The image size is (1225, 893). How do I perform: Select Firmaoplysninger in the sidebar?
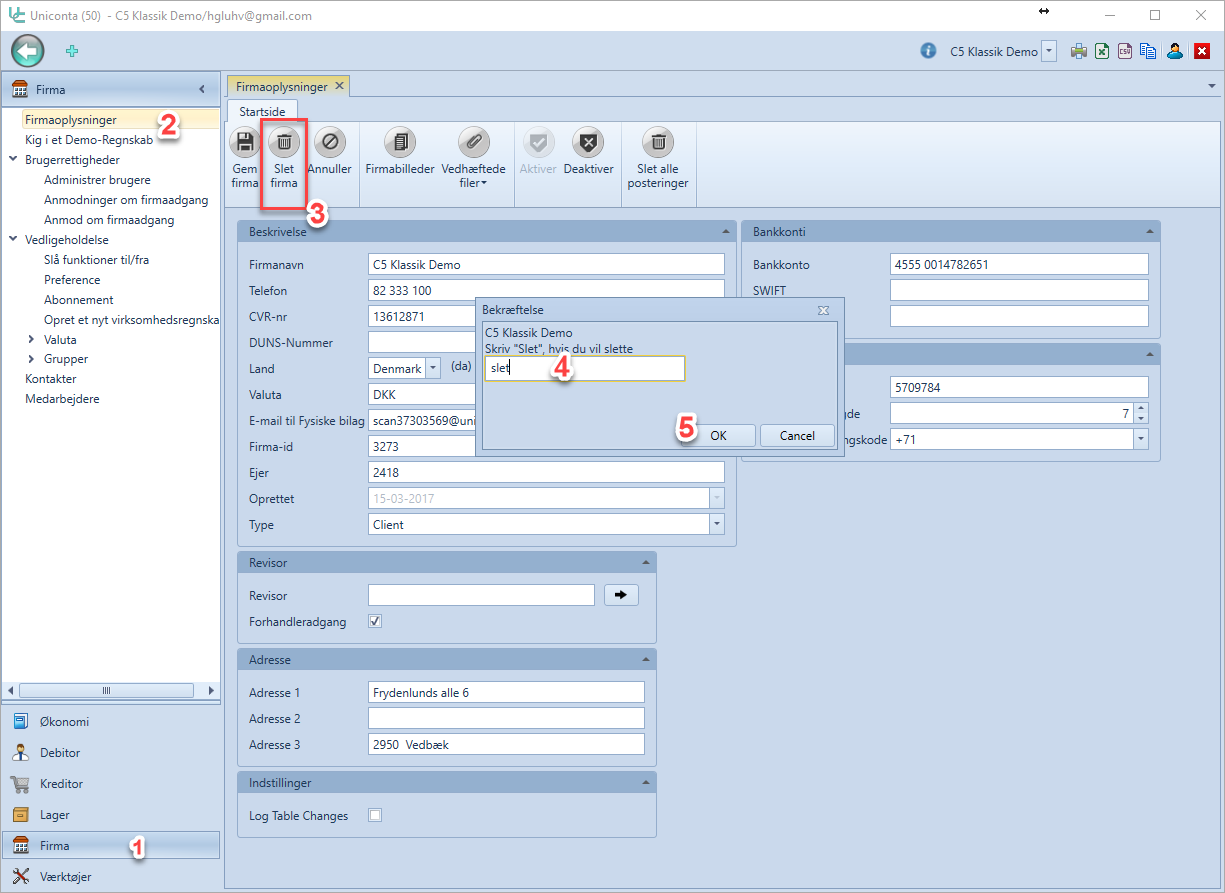[x=71, y=120]
